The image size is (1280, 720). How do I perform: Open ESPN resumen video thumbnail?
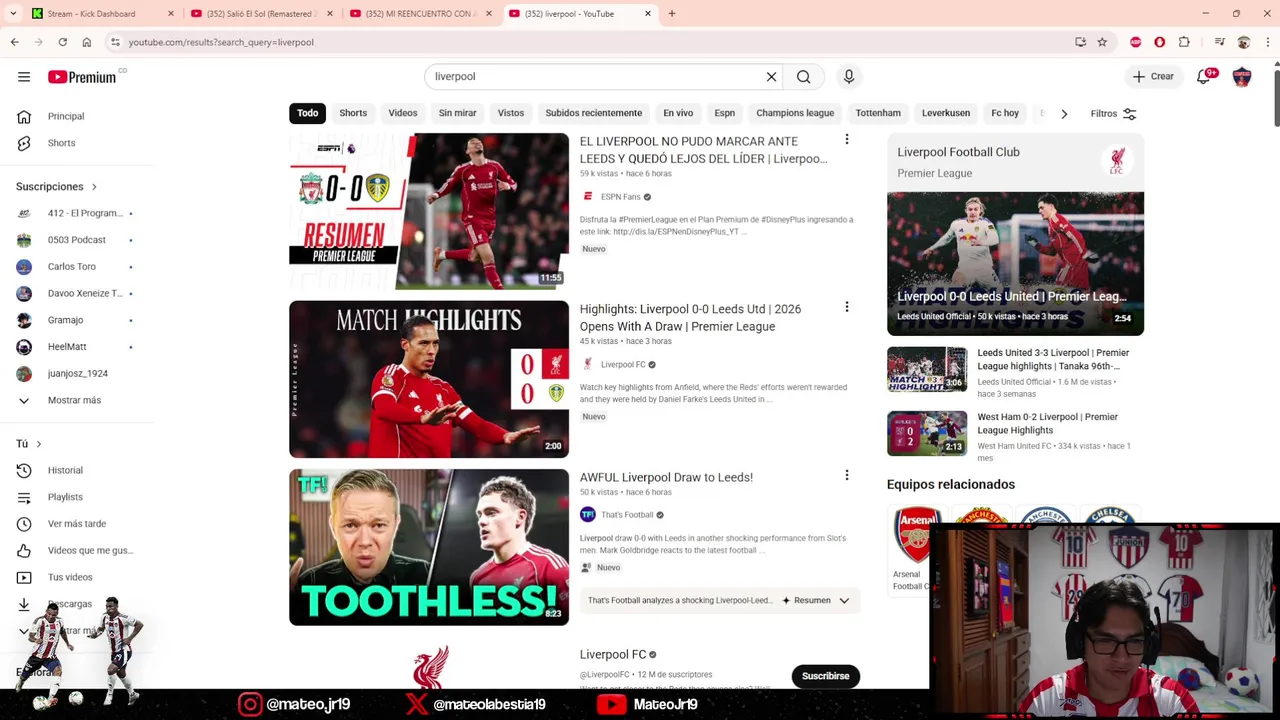pyautogui.click(x=429, y=212)
